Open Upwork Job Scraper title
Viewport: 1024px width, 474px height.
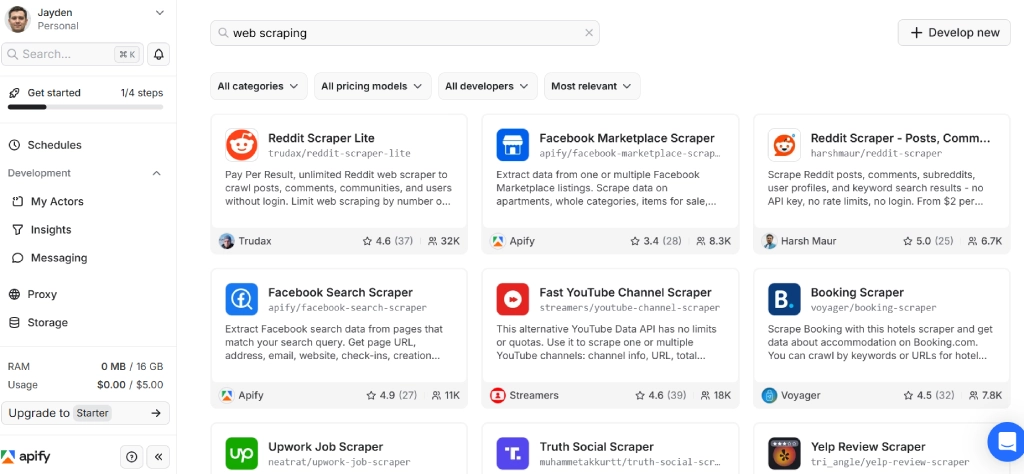click(x=325, y=447)
